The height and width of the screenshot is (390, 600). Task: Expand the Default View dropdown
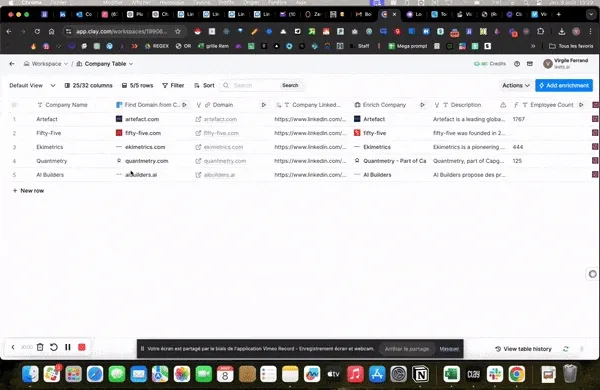click(33, 85)
